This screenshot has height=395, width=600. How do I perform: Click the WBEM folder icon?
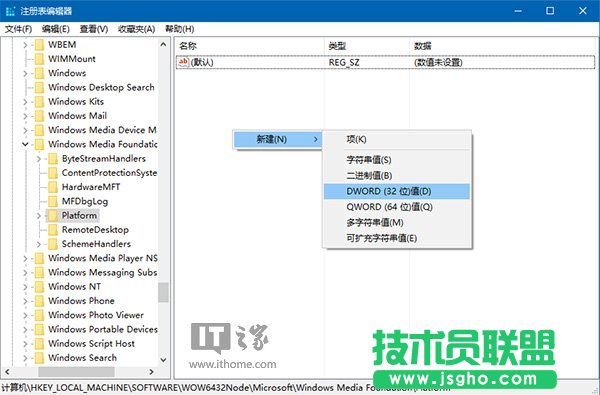pyautogui.click(x=39, y=45)
